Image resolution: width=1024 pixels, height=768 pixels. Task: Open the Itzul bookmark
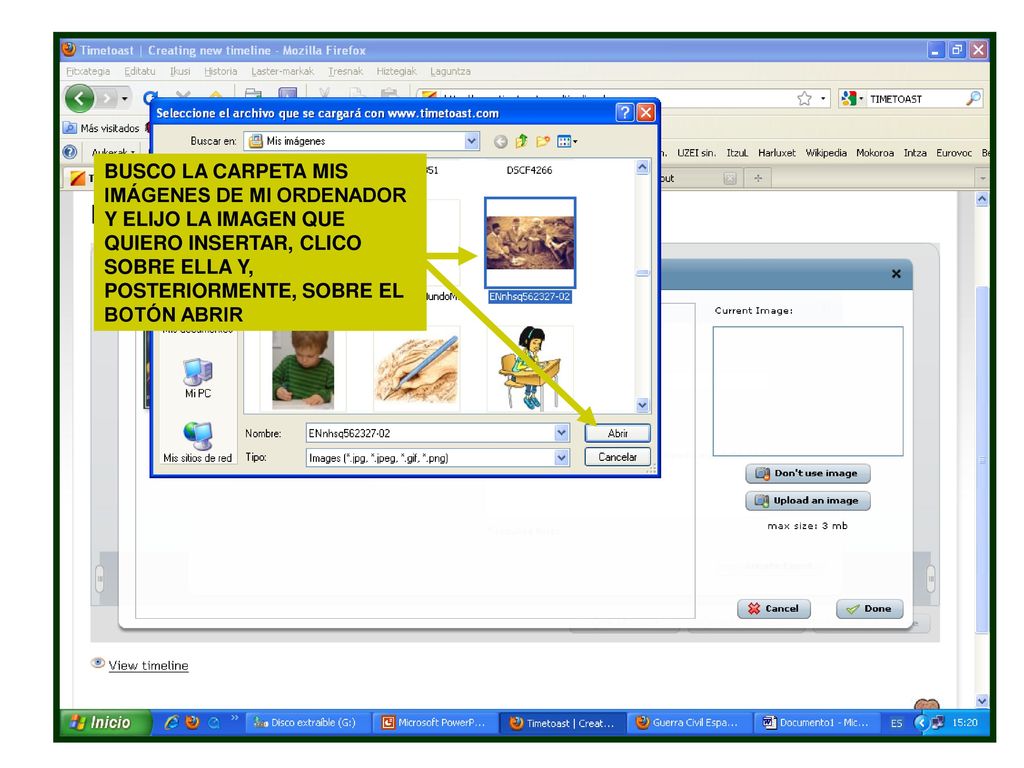click(737, 153)
